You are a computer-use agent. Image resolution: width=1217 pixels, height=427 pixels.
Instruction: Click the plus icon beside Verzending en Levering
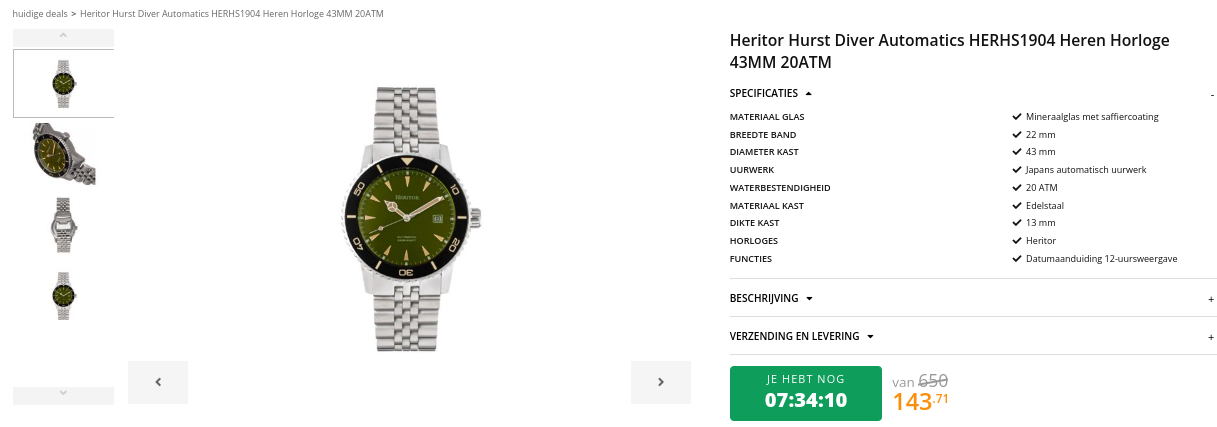[x=1211, y=337]
